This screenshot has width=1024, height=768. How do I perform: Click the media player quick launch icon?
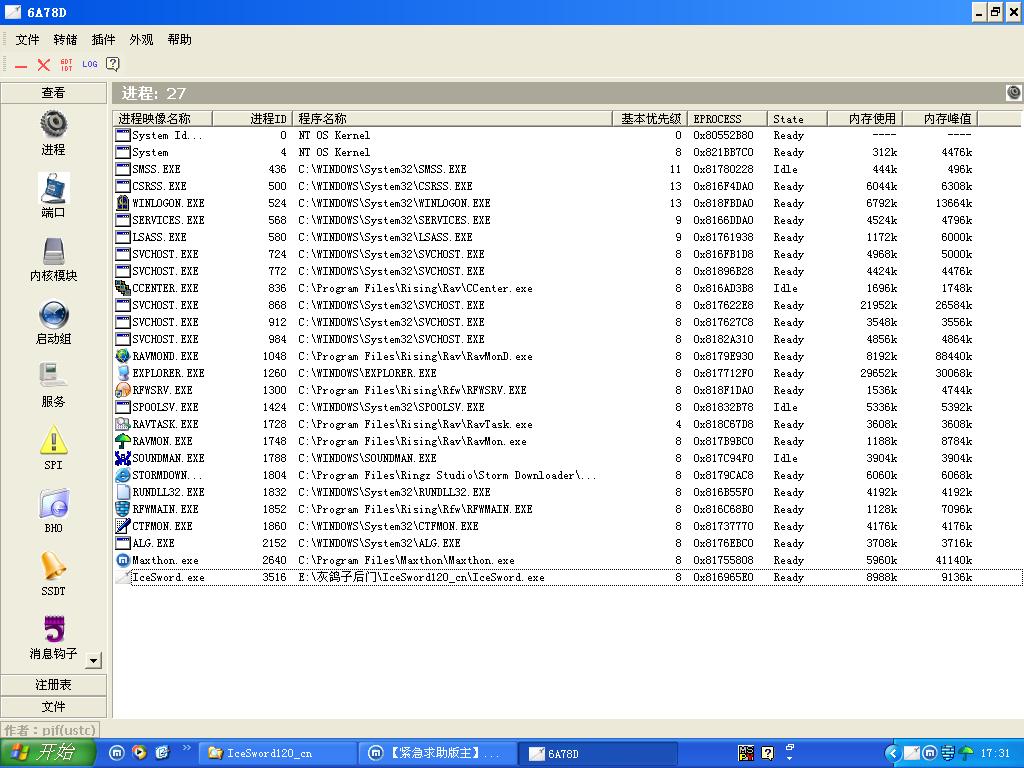click(x=139, y=753)
